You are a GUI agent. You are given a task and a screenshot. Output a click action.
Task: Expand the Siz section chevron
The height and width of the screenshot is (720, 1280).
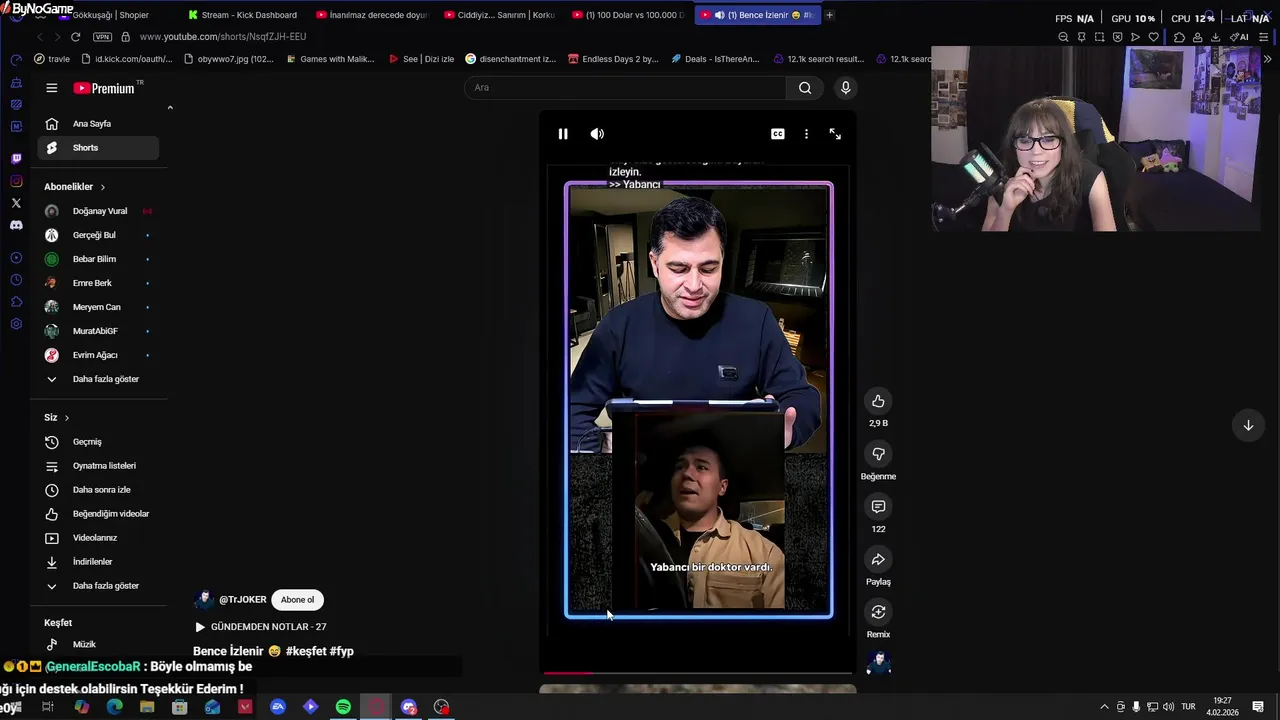[67, 418]
